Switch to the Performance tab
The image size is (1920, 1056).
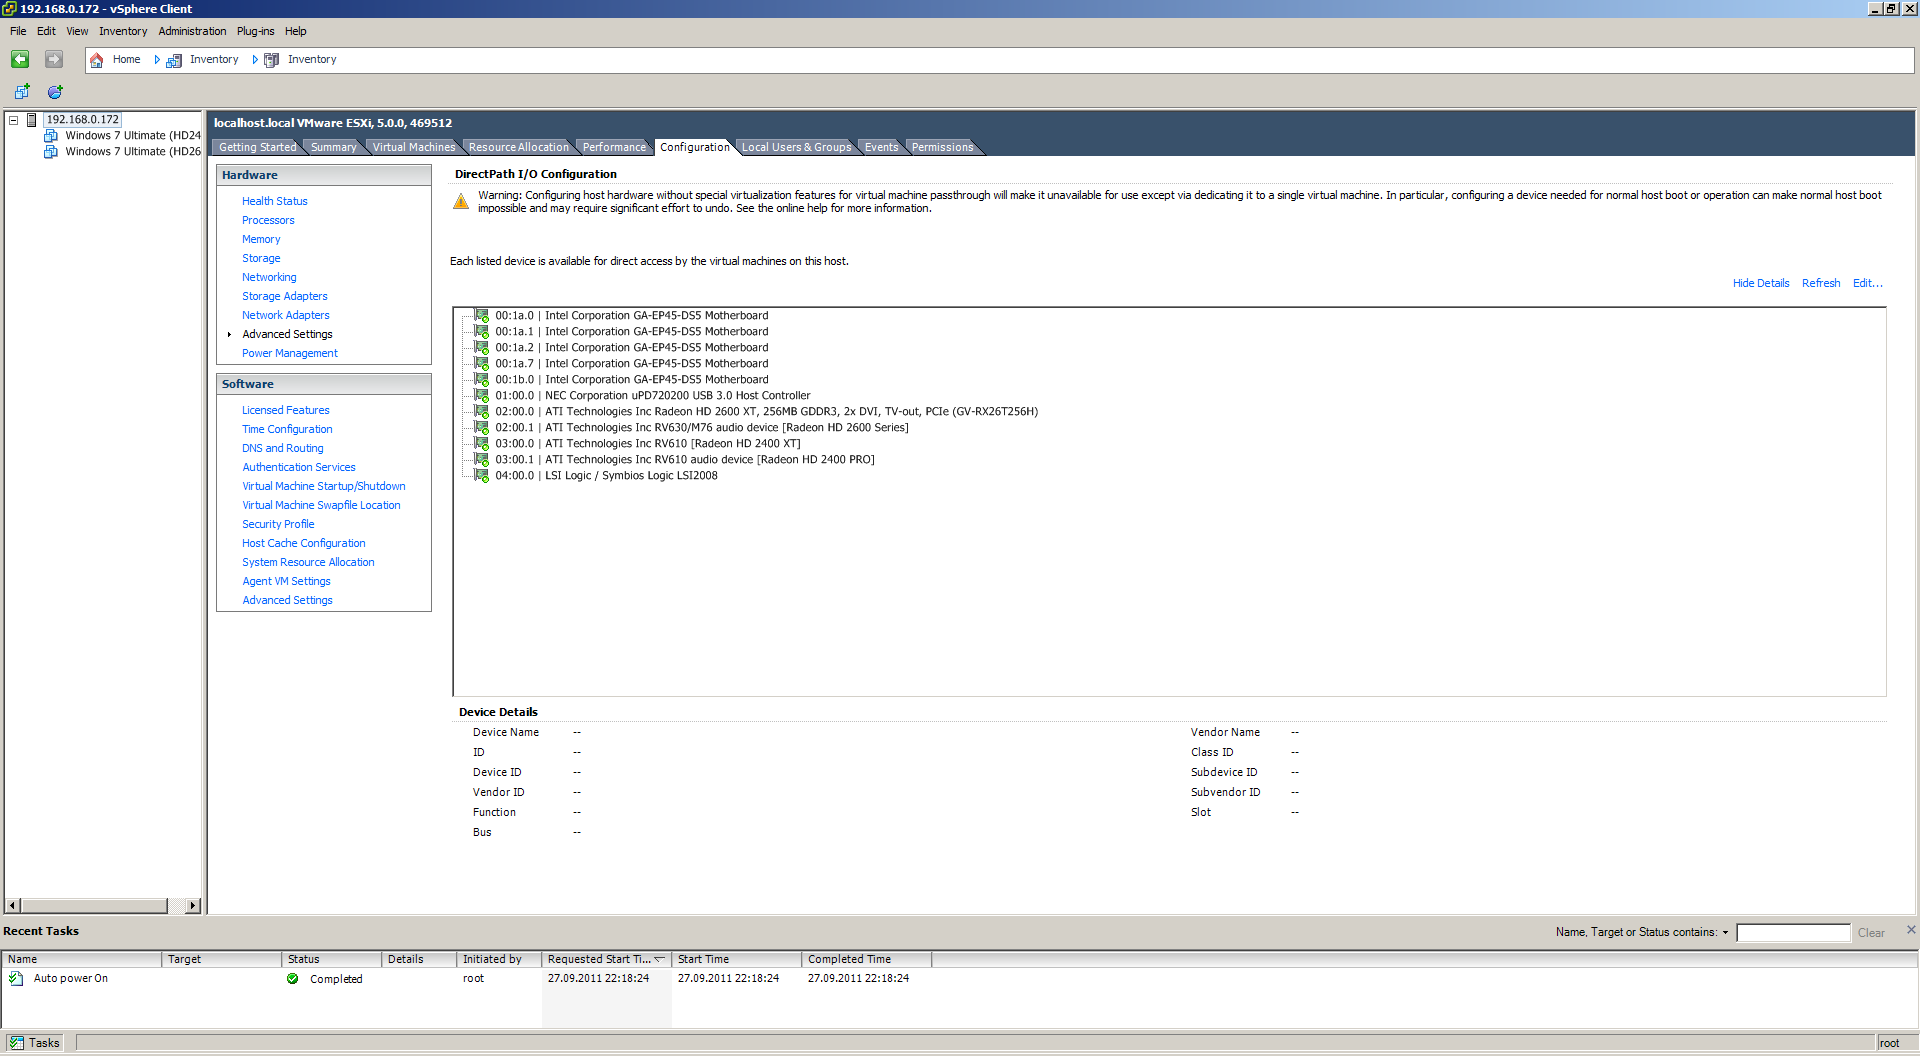click(x=614, y=147)
